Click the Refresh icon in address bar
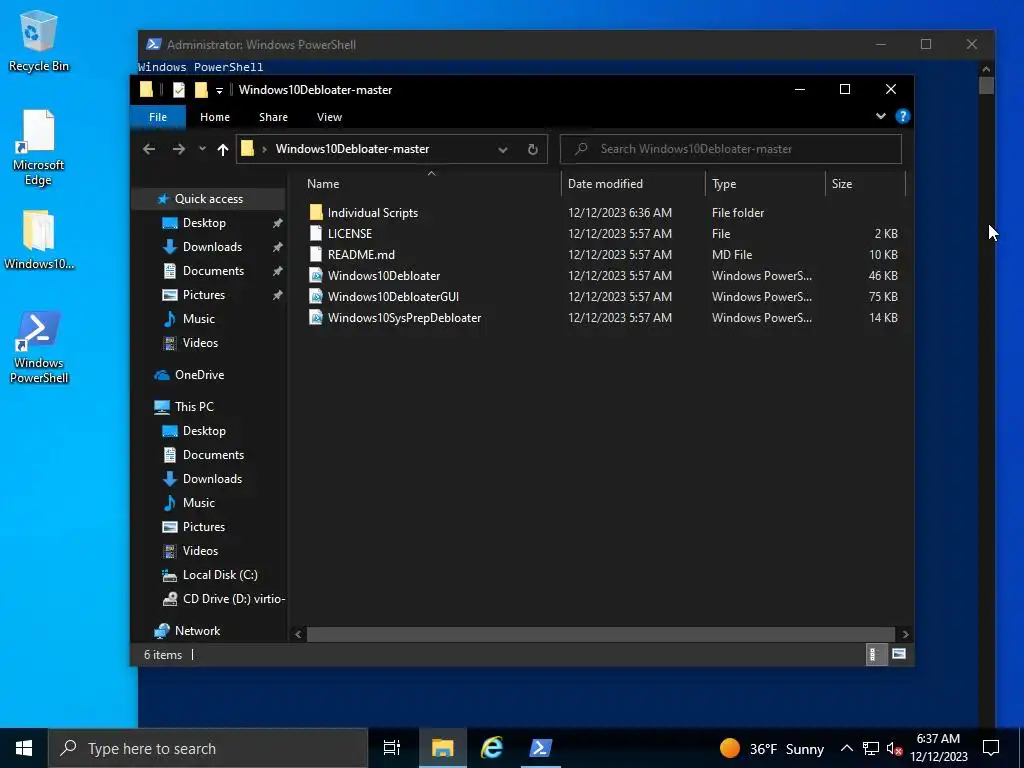Screen dimensions: 1024x768 pos(533,149)
